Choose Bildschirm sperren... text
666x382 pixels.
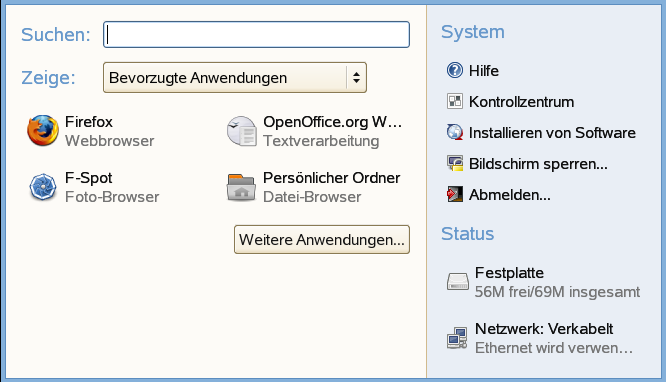(x=538, y=164)
